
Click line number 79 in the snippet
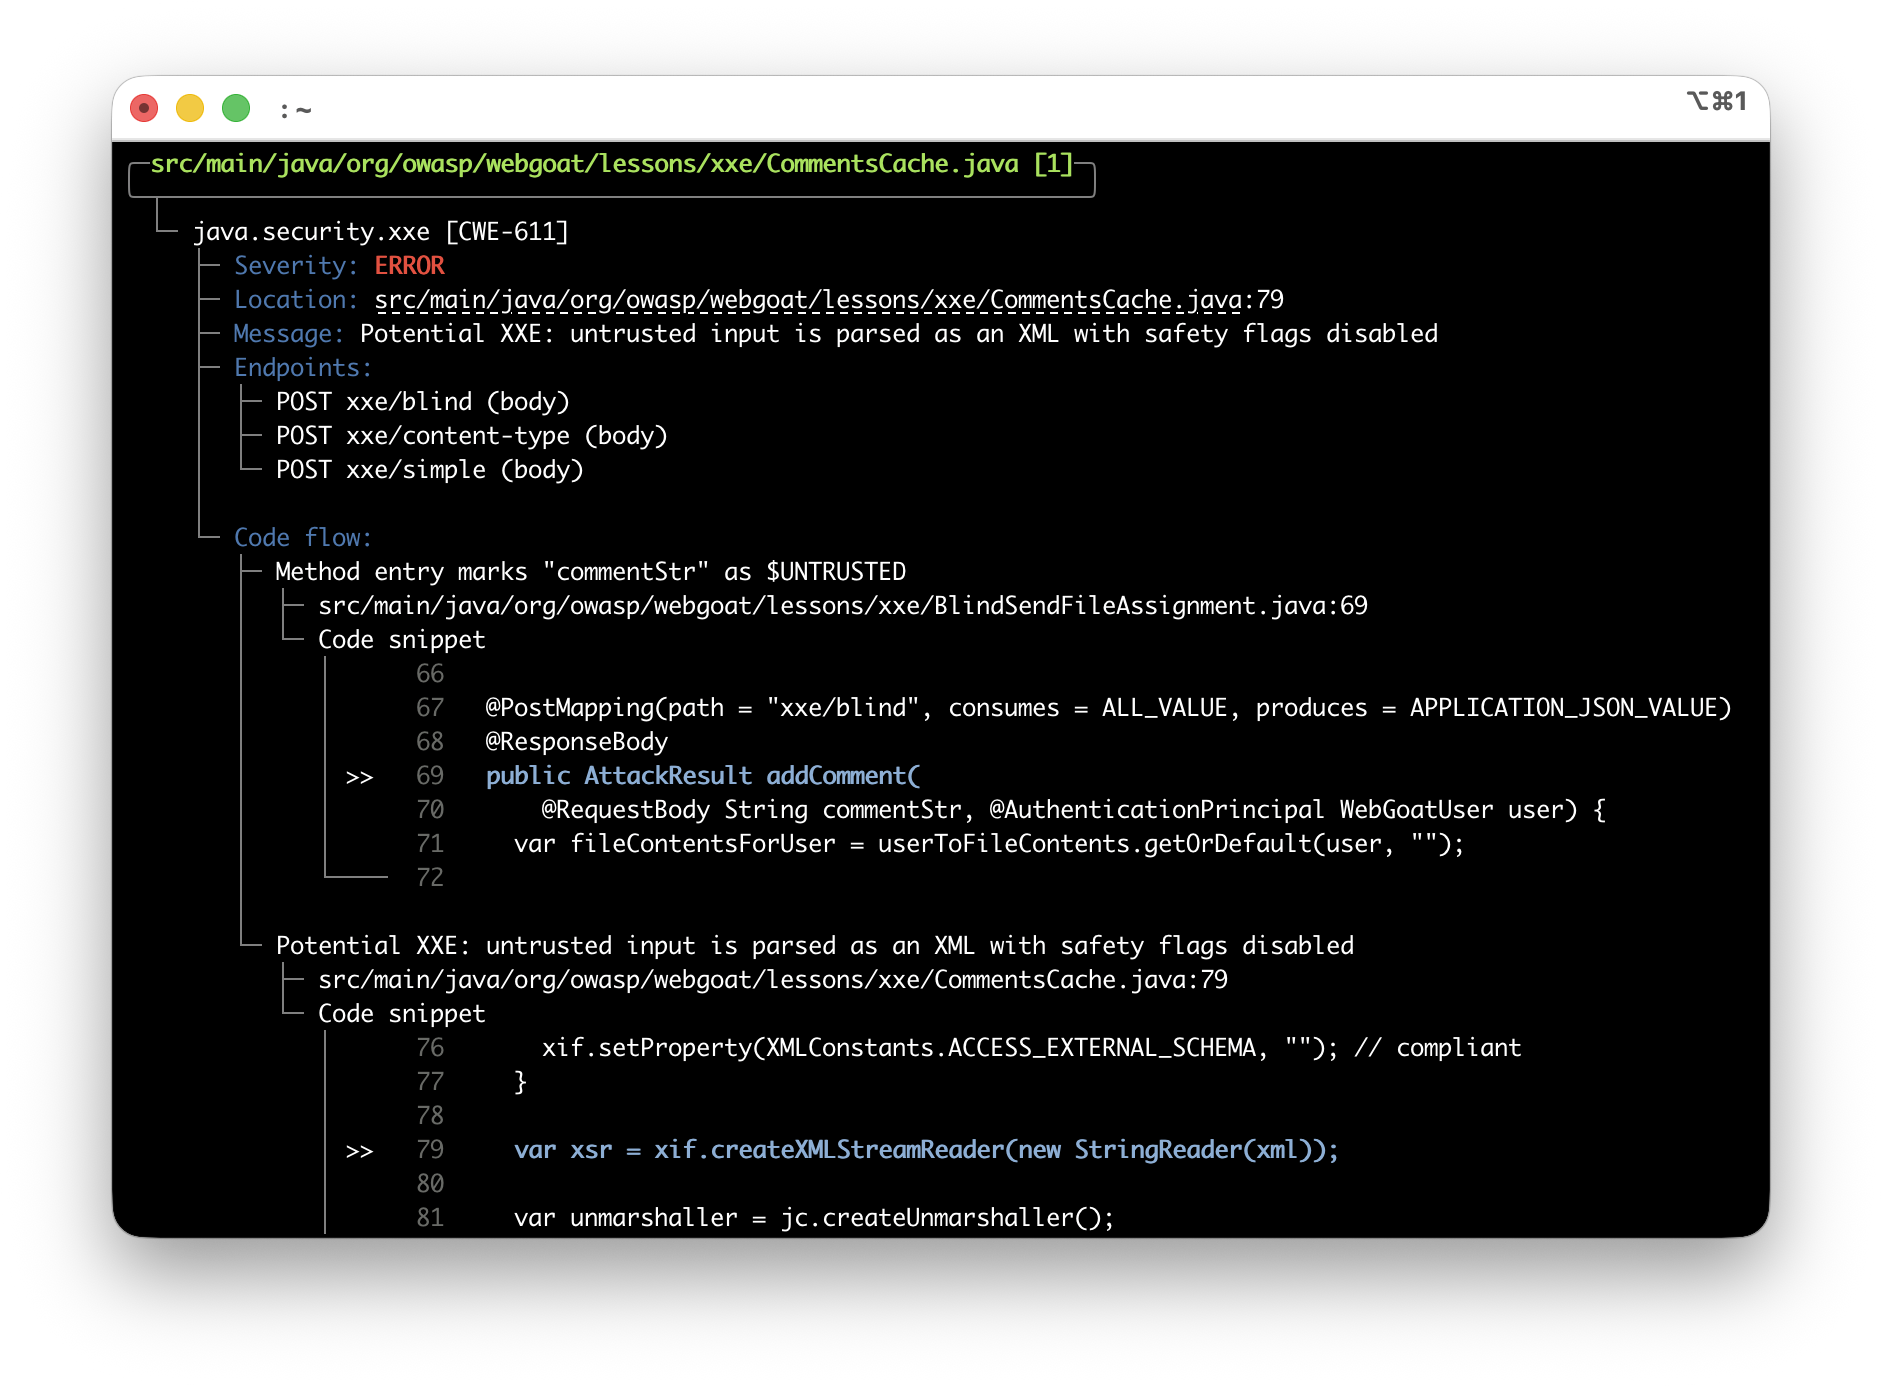[430, 1150]
